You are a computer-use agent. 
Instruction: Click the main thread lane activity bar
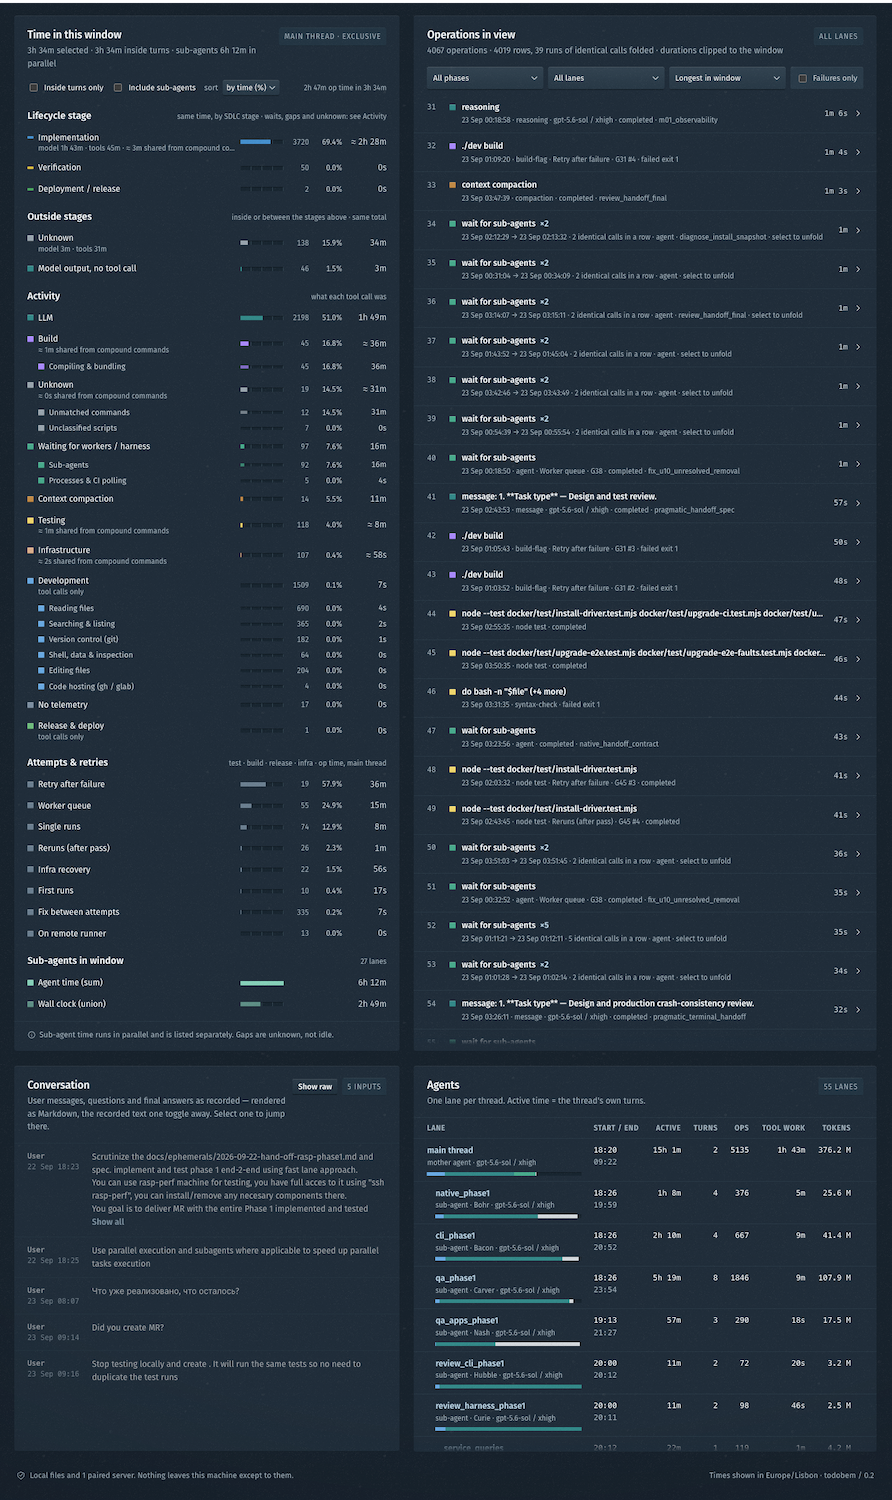[504, 1173]
